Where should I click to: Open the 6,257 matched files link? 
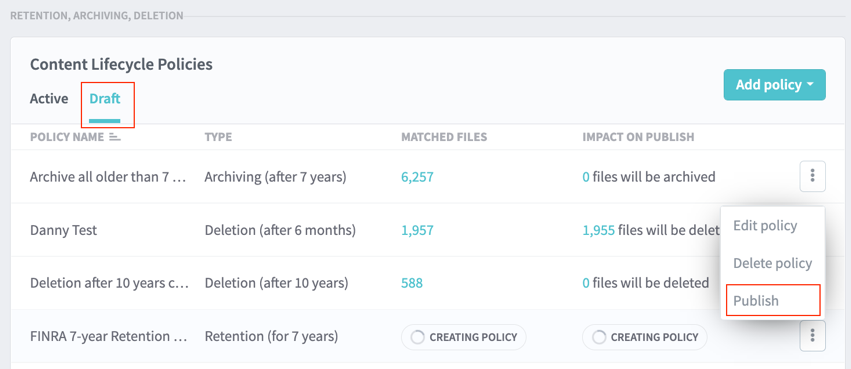[x=417, y=177]
